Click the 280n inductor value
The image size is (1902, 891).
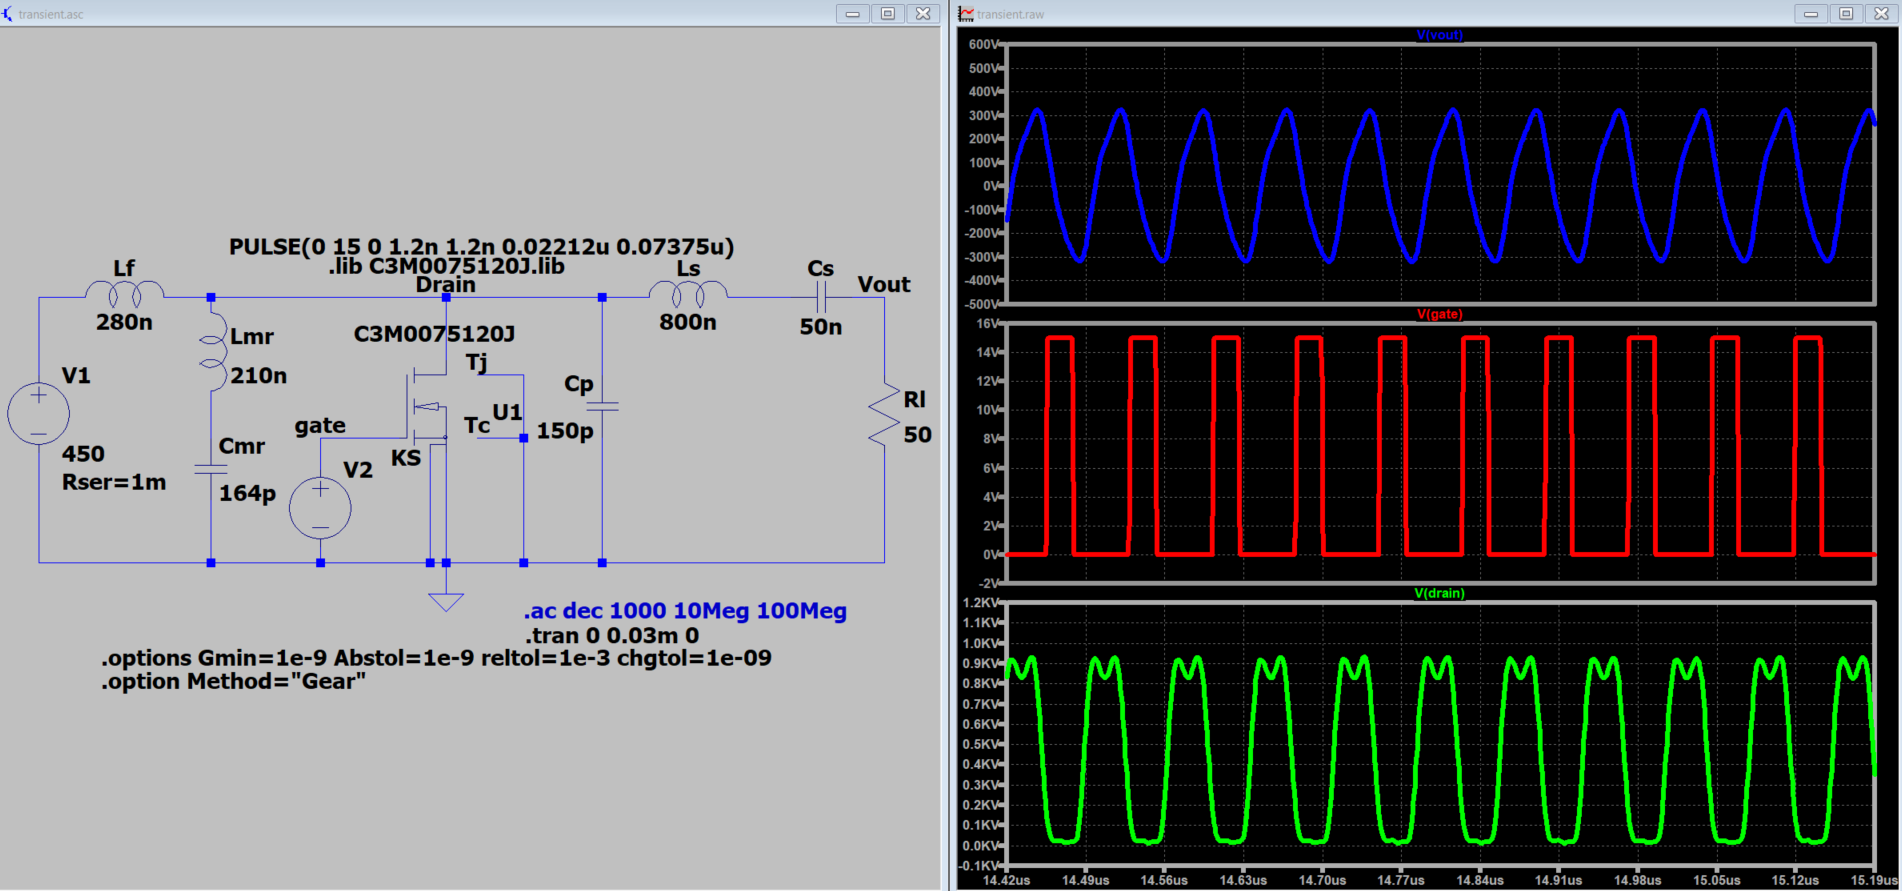pyautogui.click(x=124, y=322)
